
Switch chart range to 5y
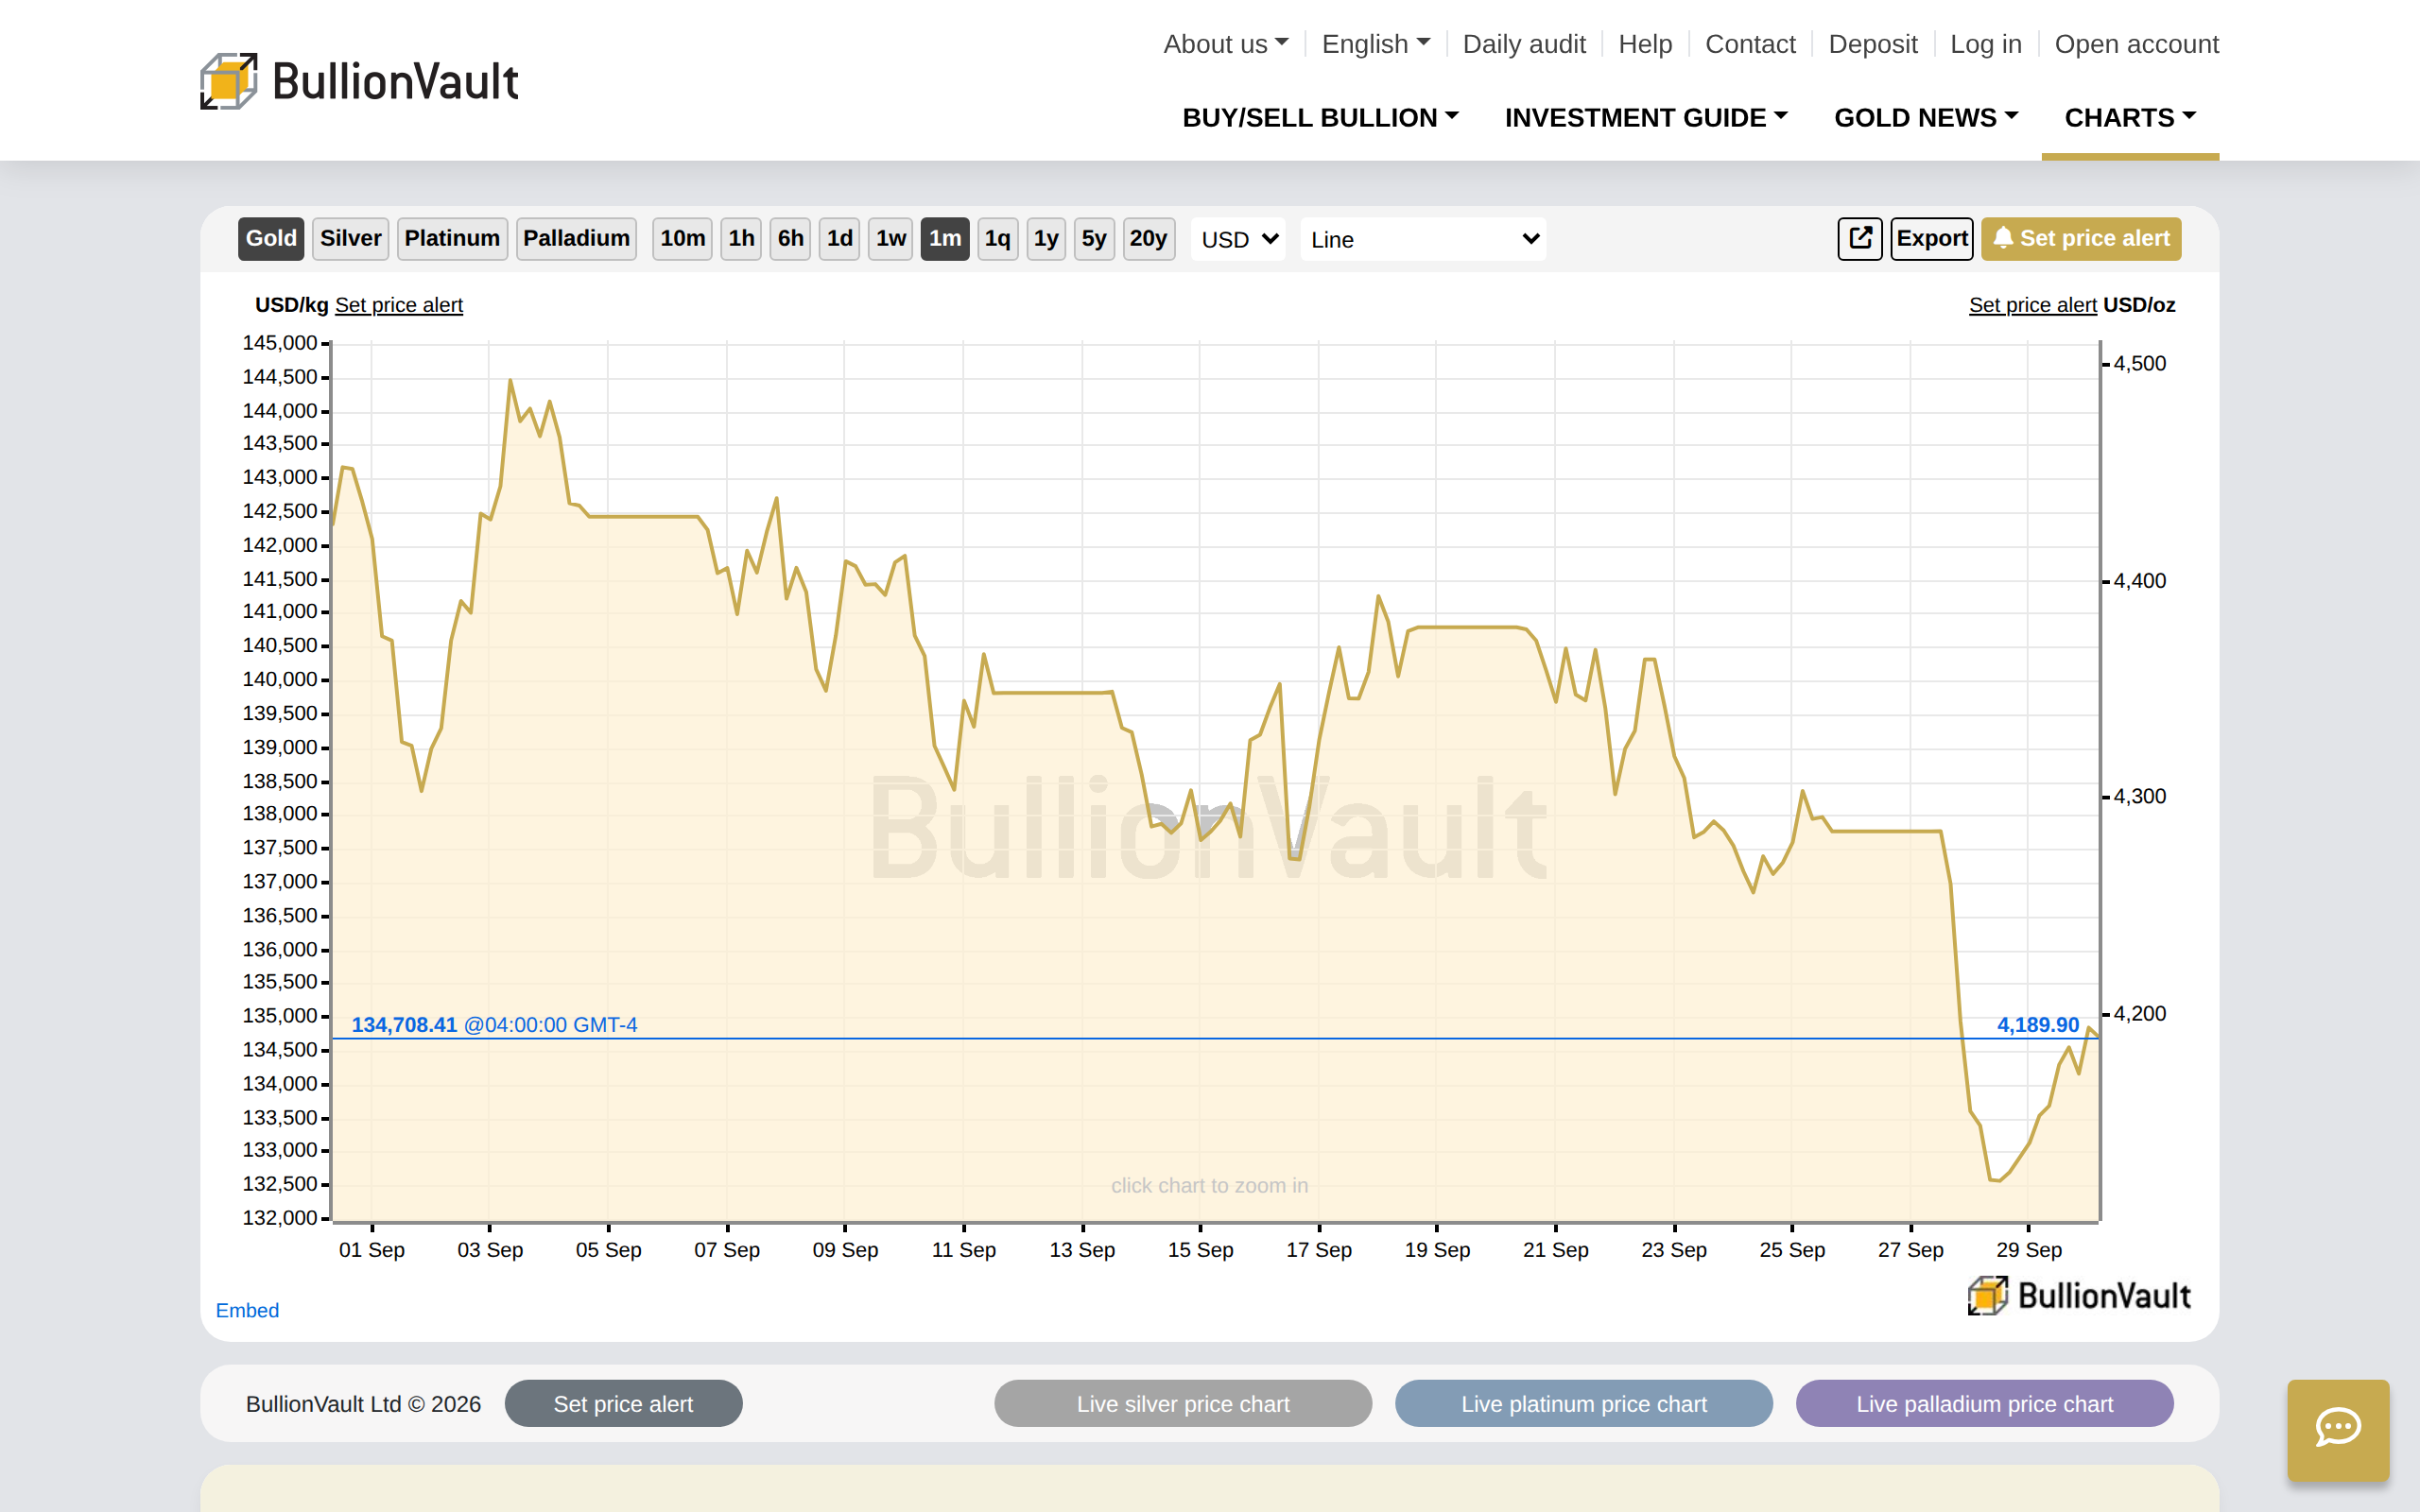tap(1094, 238)
